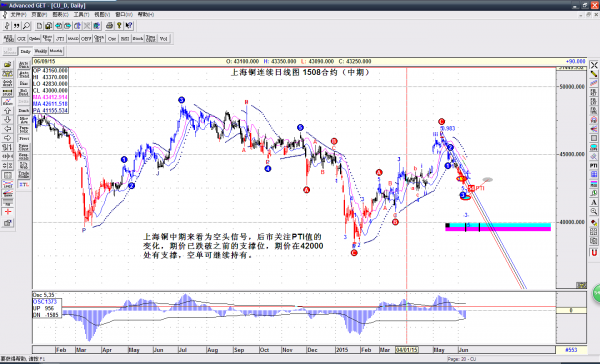Open the tools menu (T)

pos(81,15)
